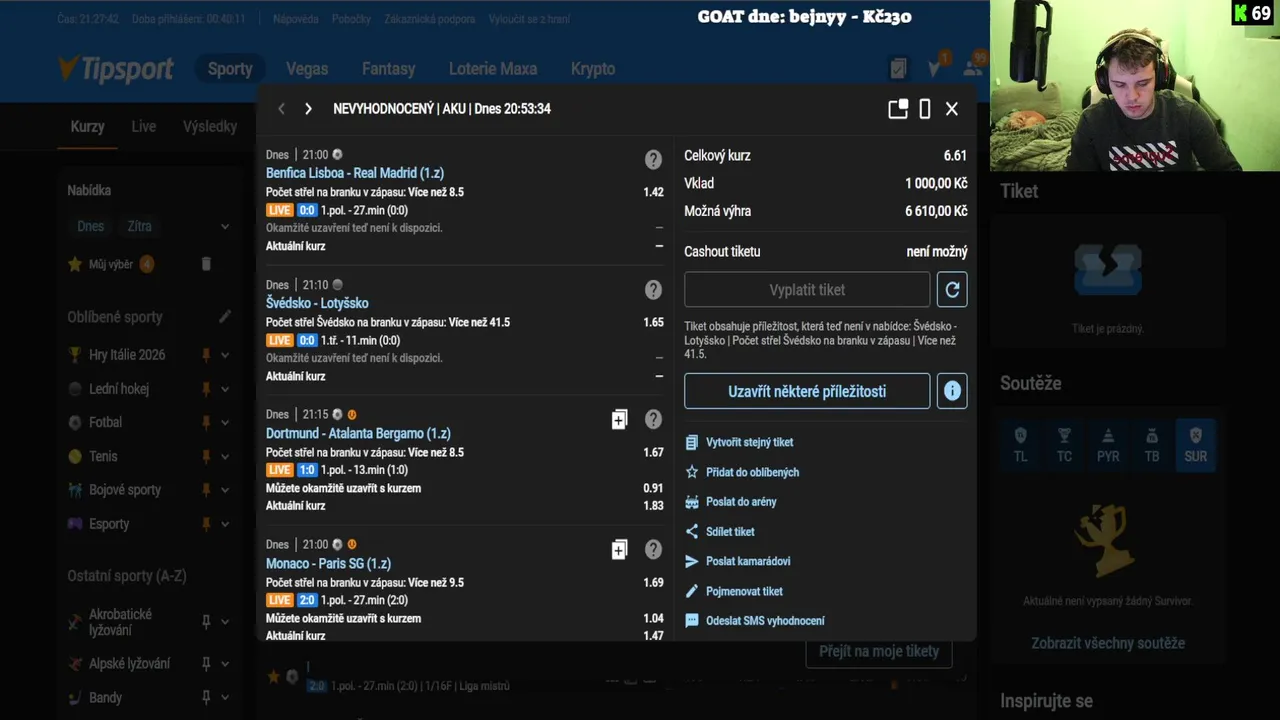Open Švédsko - Lotyšsko match link
Screen dimensions: 1280x720
(317, 303)
